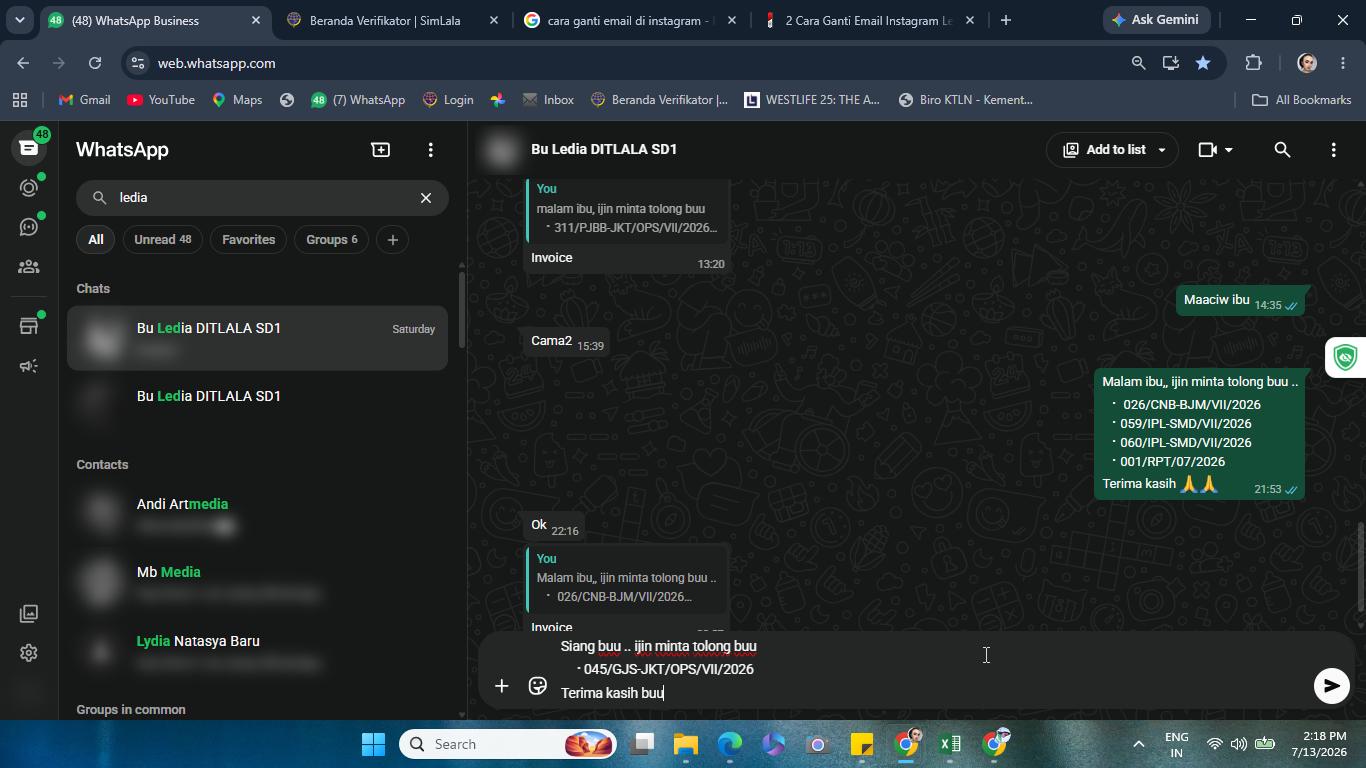Image resolution: width=1366 pixels, height=768 pixels.
Task: Open the Channels icon in WhatsApp sidebar
Action: point(29,227)
